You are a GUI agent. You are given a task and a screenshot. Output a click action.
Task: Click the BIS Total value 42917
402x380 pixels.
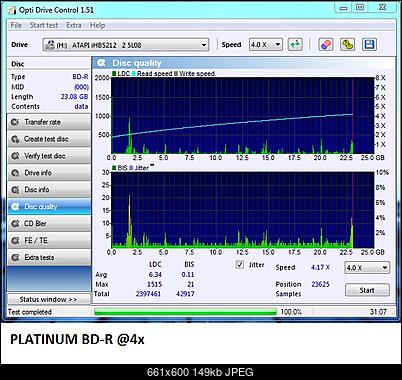(185, 294)
